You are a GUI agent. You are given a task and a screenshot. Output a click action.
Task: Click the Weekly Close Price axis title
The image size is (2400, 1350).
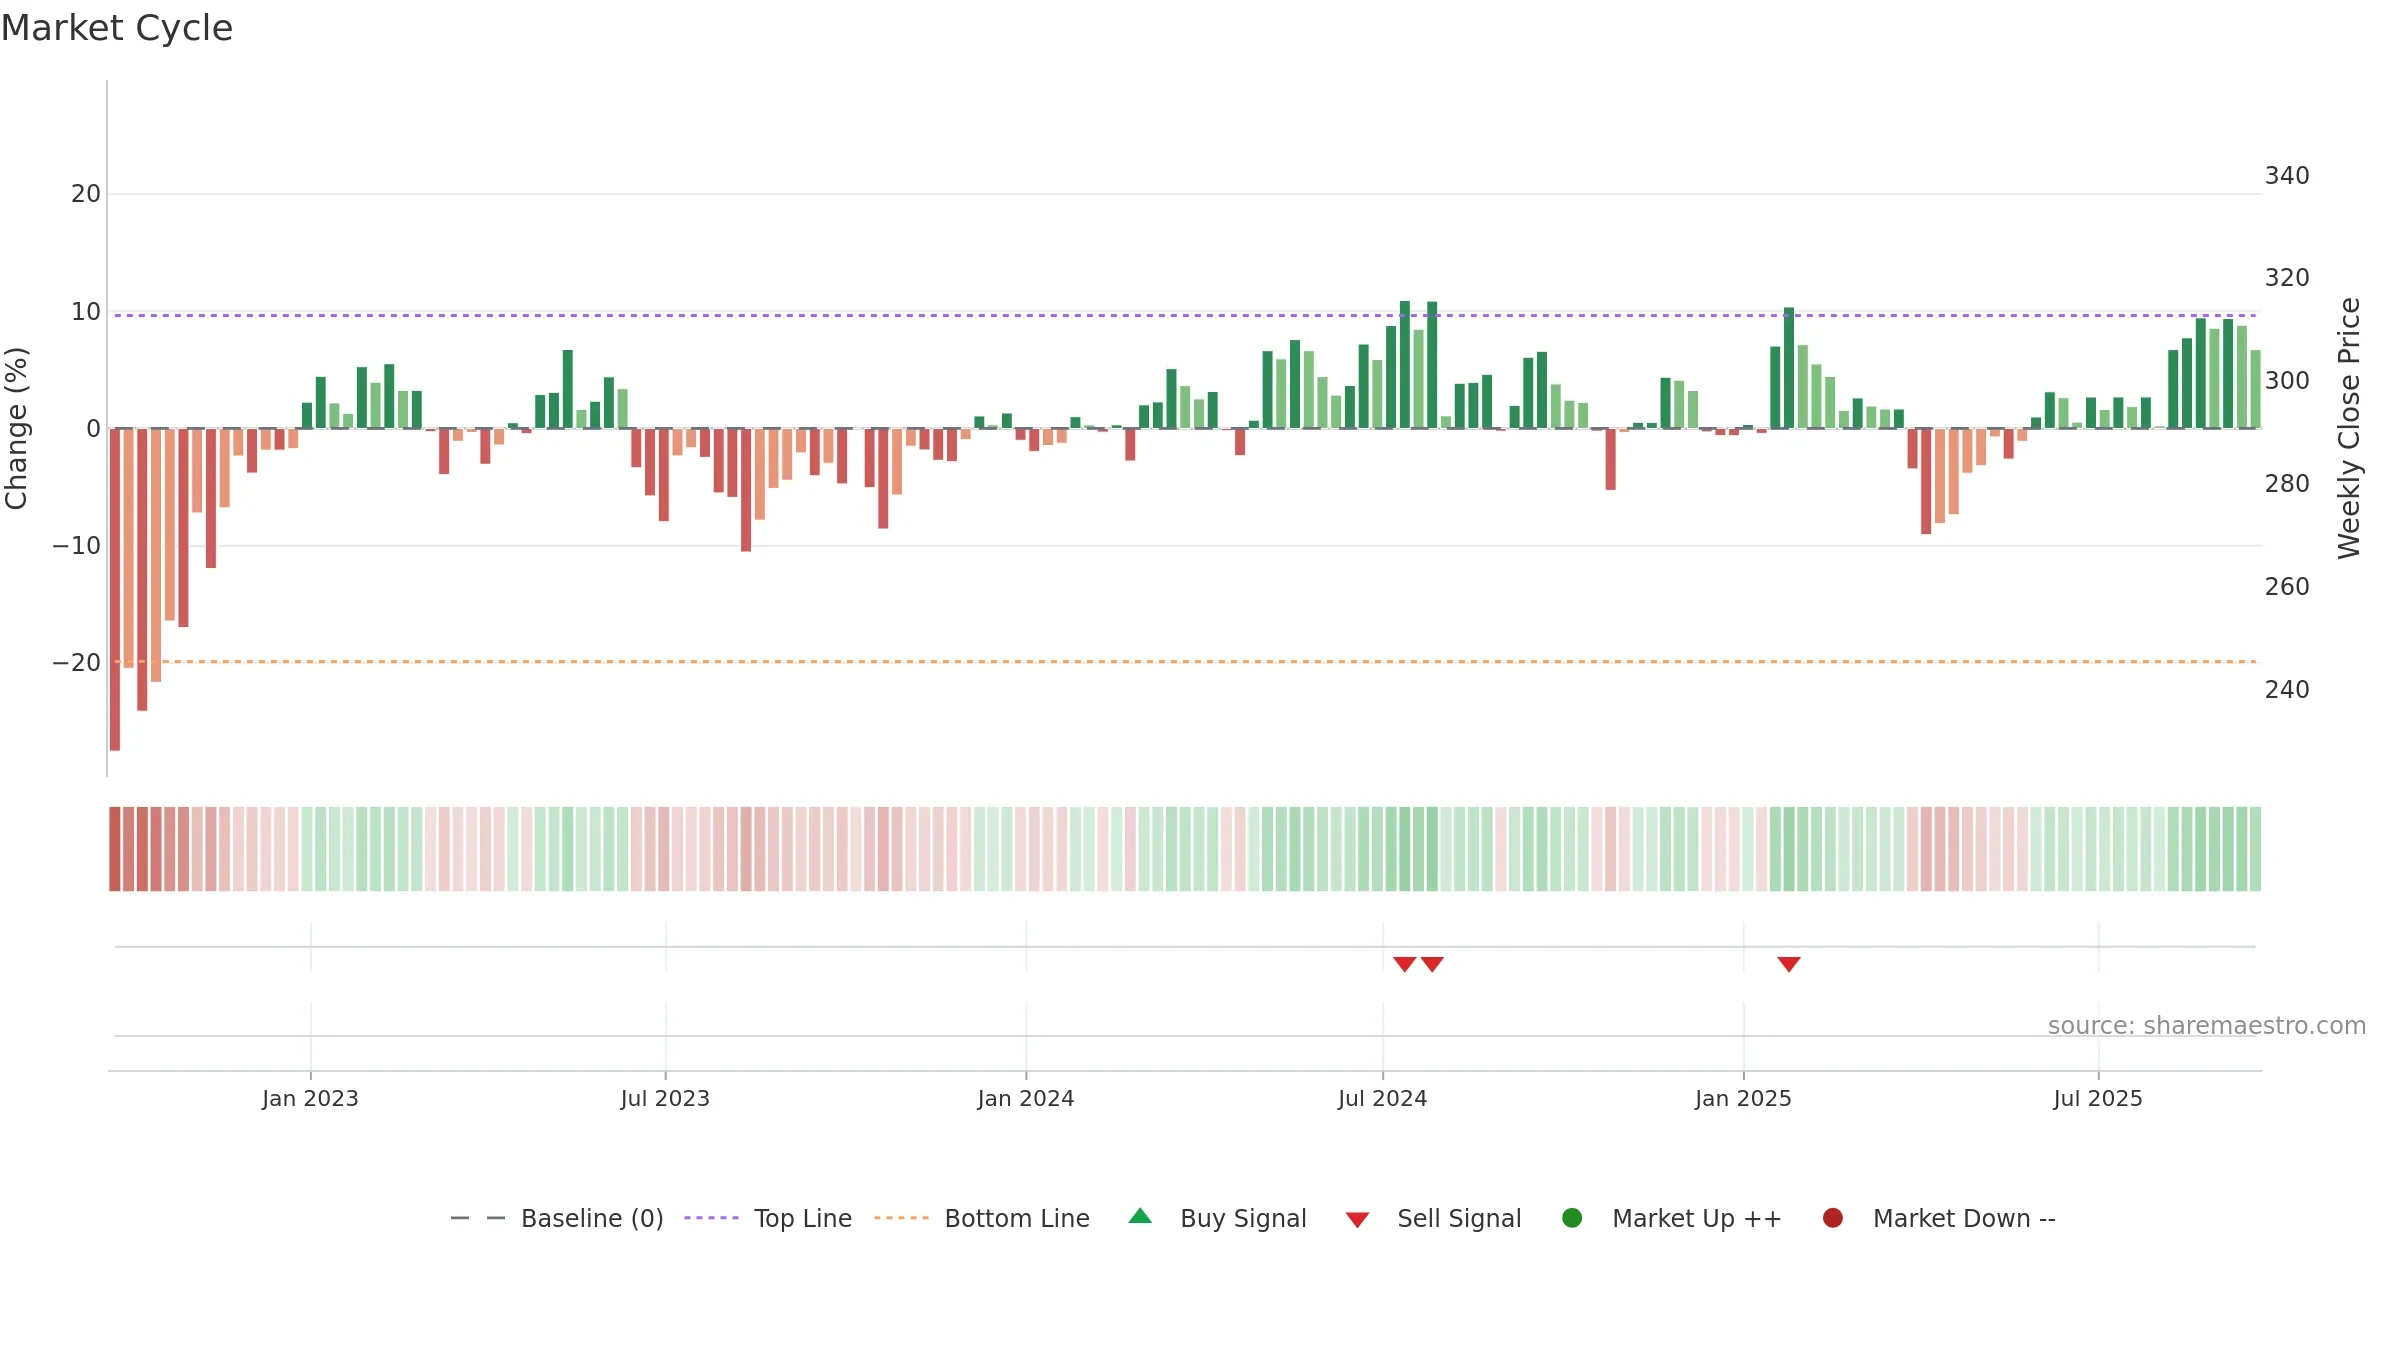pos(2349,428)
